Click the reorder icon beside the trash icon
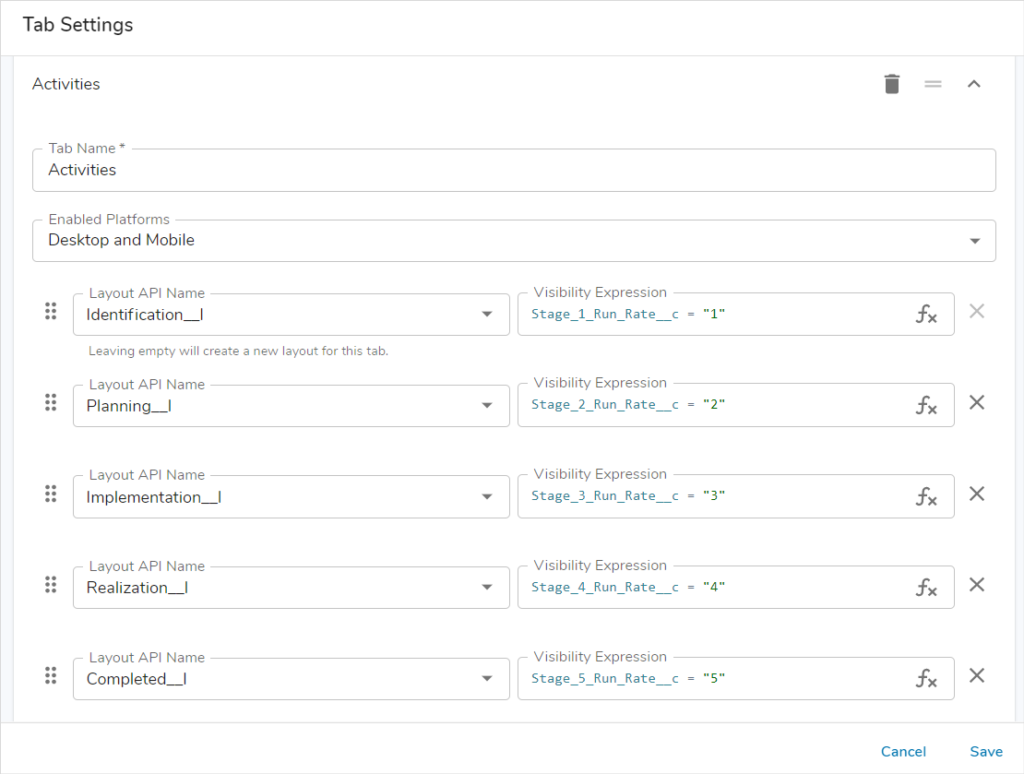 click(933, 84)
